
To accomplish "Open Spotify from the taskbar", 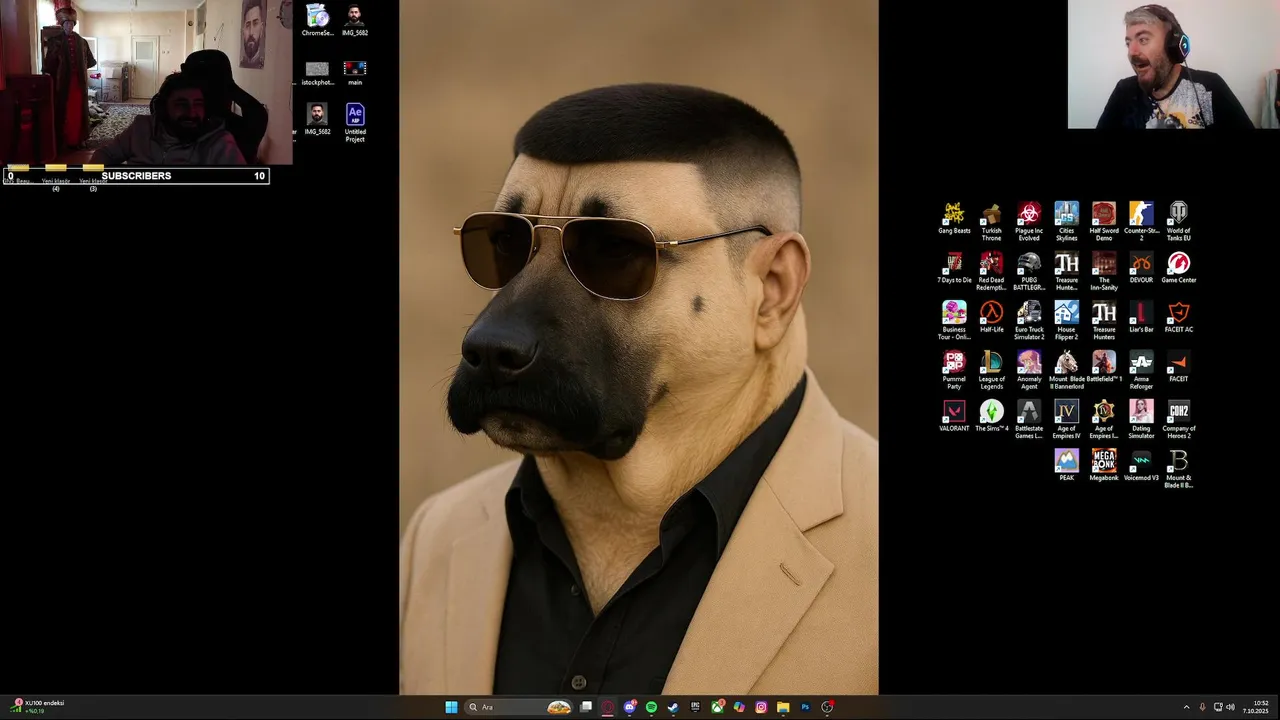I will 651,707.
